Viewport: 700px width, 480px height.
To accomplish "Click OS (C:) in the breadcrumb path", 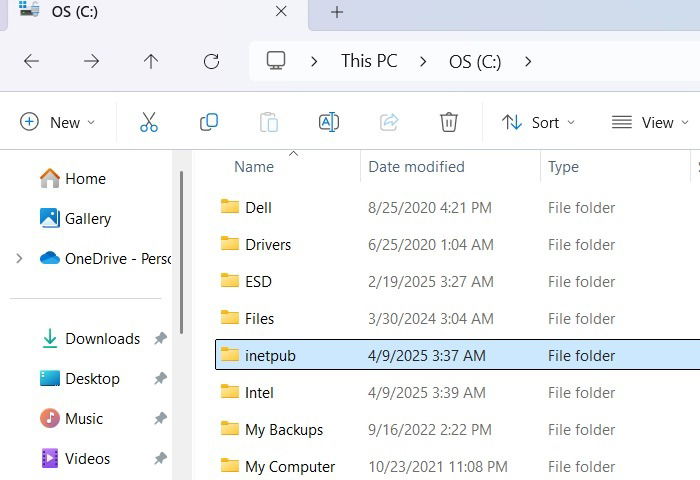I will pos(475,61).
